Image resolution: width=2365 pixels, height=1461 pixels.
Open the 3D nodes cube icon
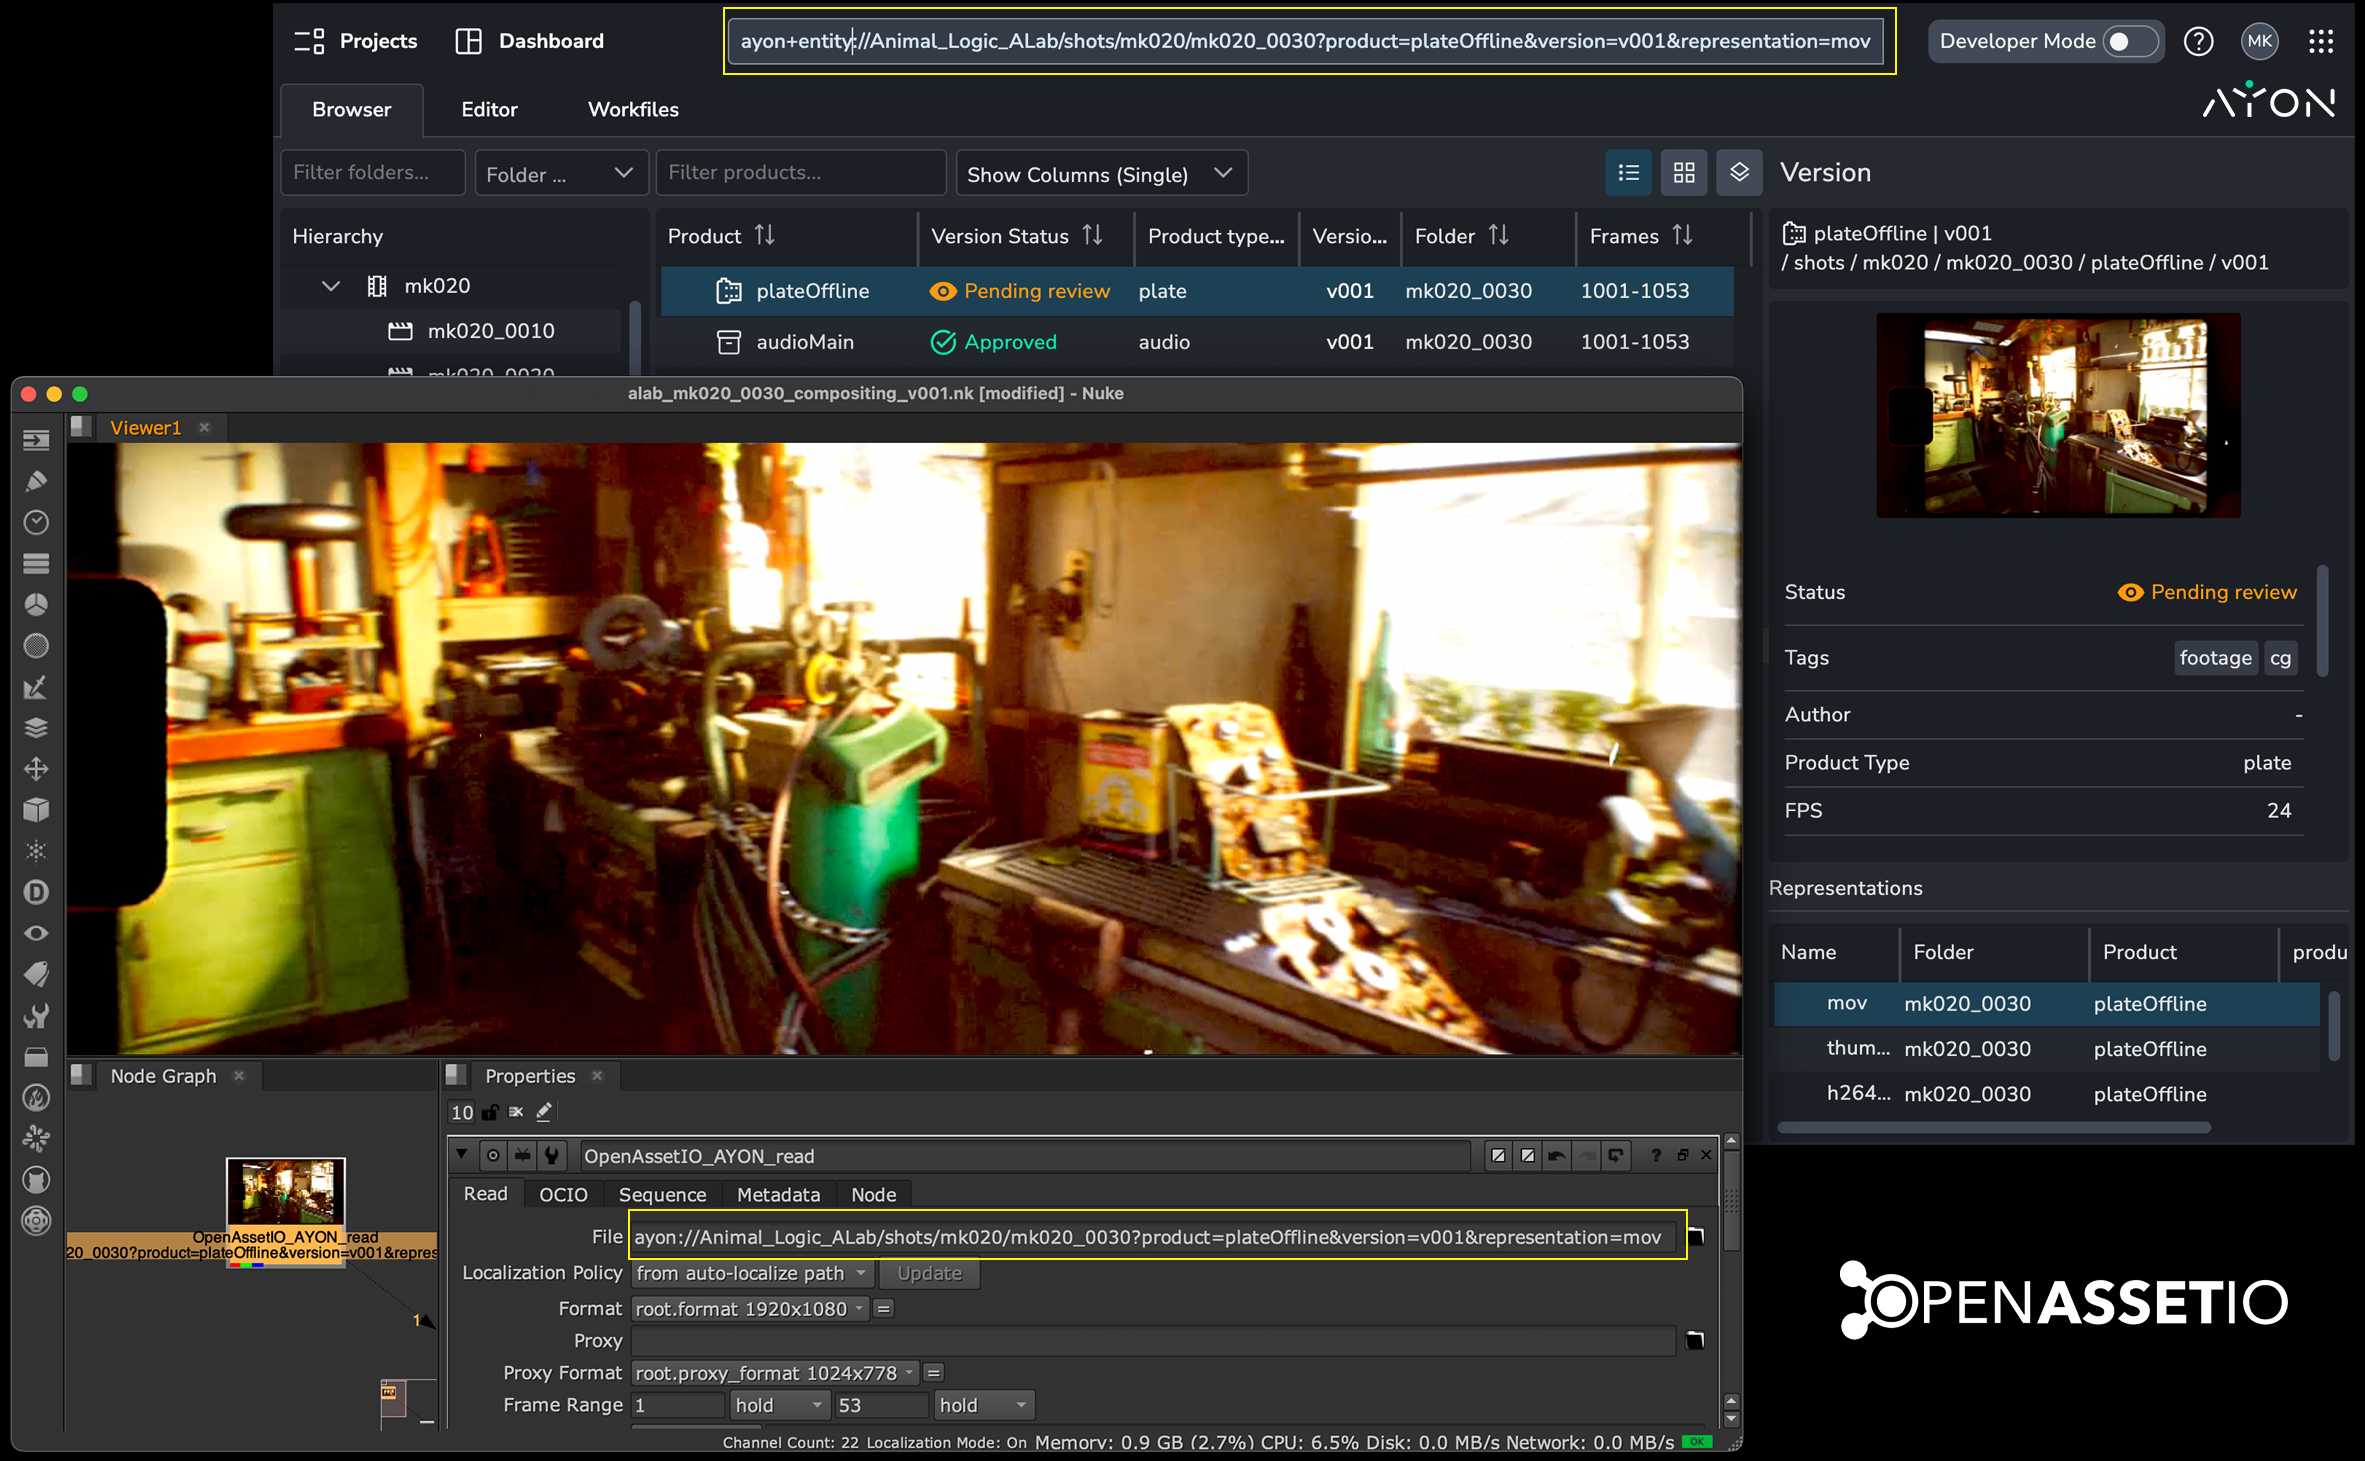click(36, 809)
